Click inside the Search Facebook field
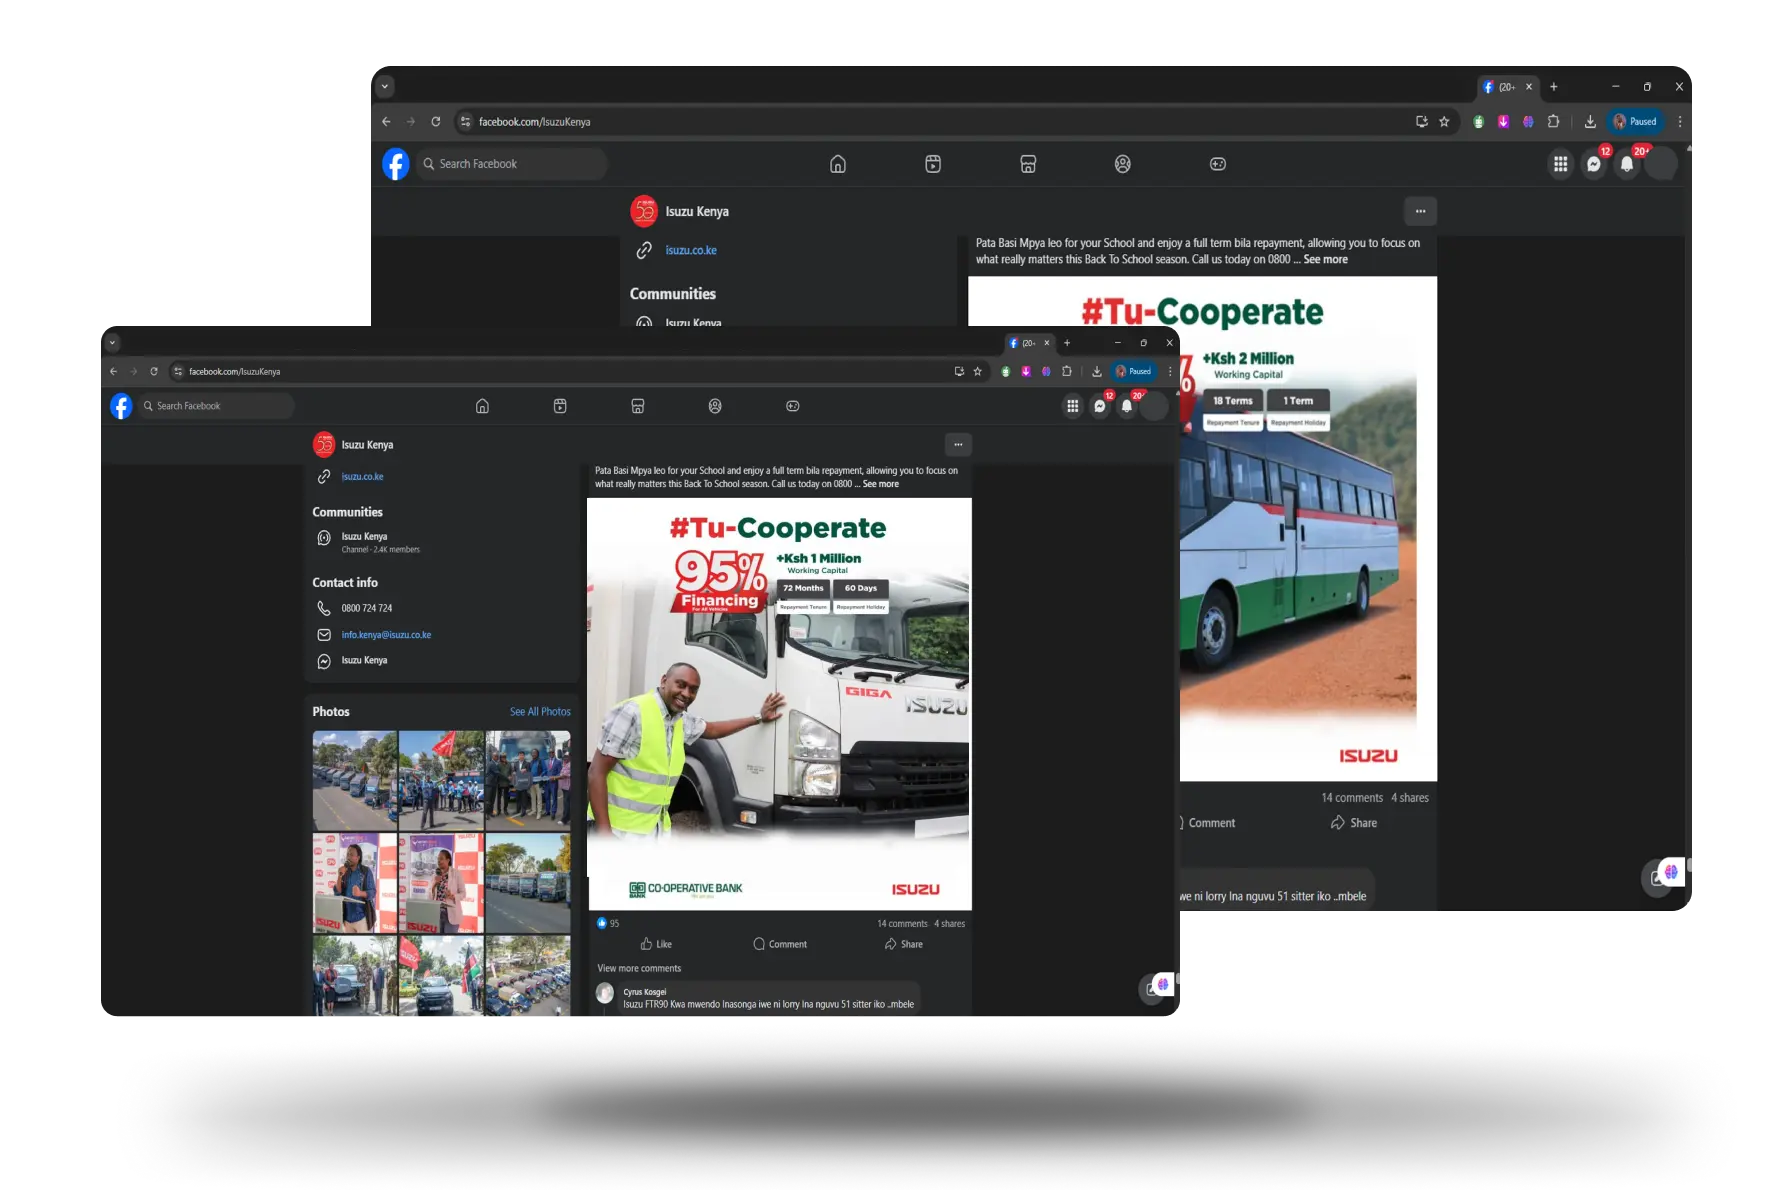The image size is (1792, 1190). 215,406
